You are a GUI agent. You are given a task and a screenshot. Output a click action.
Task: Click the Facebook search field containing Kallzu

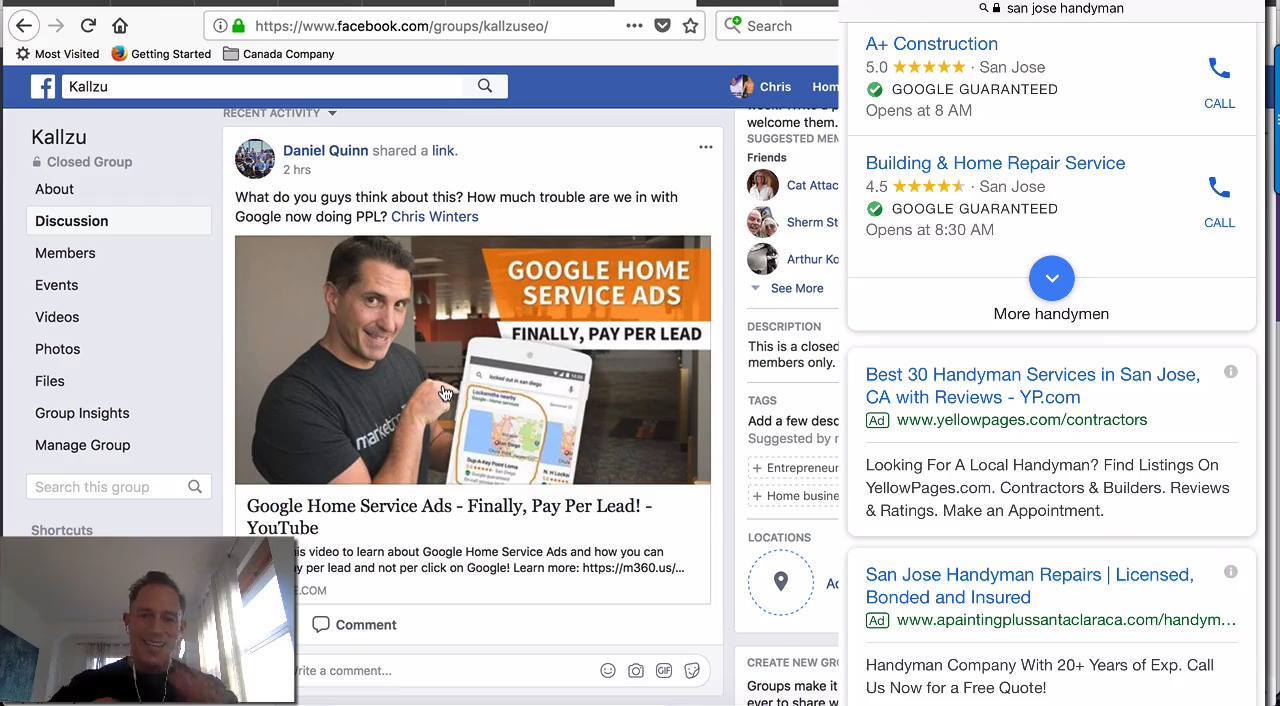(x=263, y=87)
